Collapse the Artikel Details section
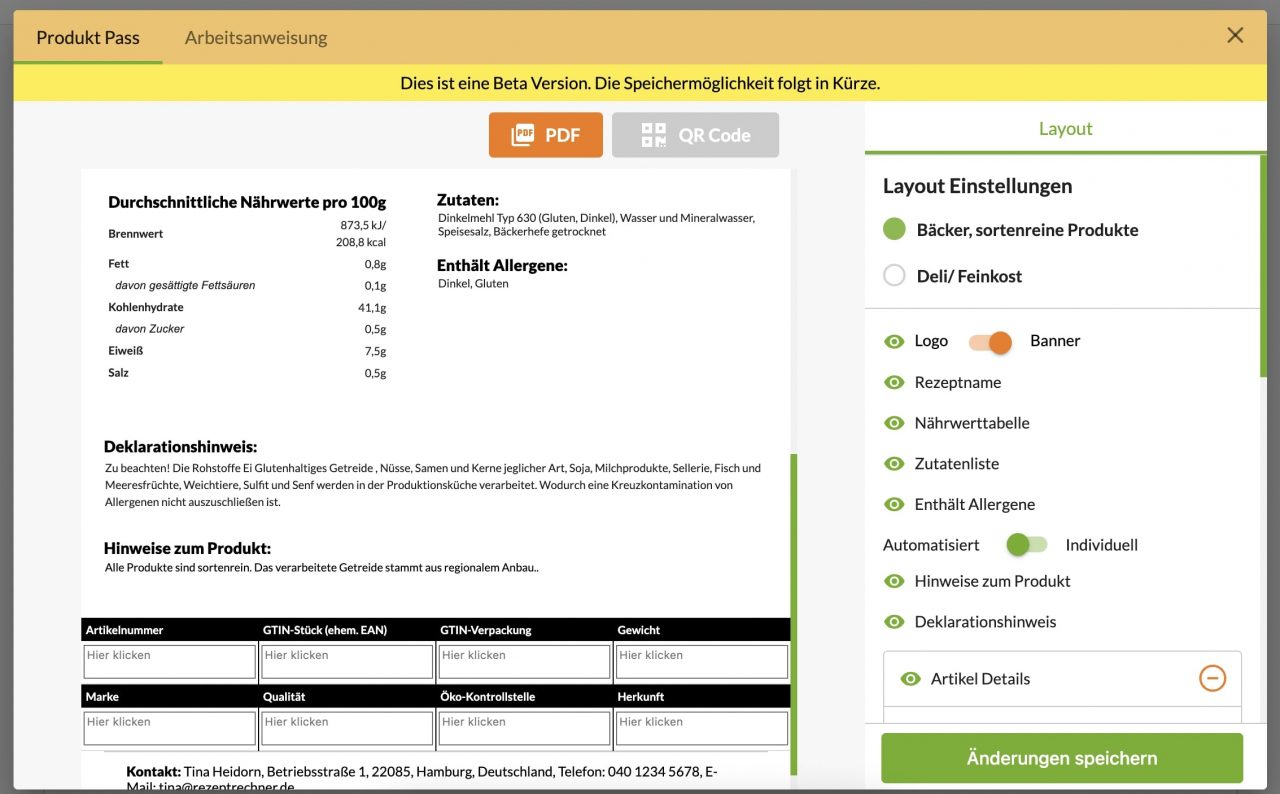Image resolution: width=1280 pixels, height=794 pixels. point(1212,678)
